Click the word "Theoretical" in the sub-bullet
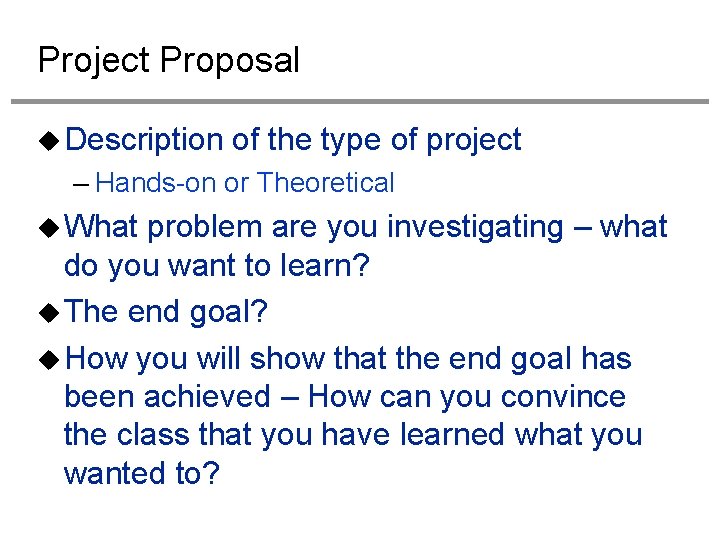Viewport: 720px width, 540px height. coord(325,183)
